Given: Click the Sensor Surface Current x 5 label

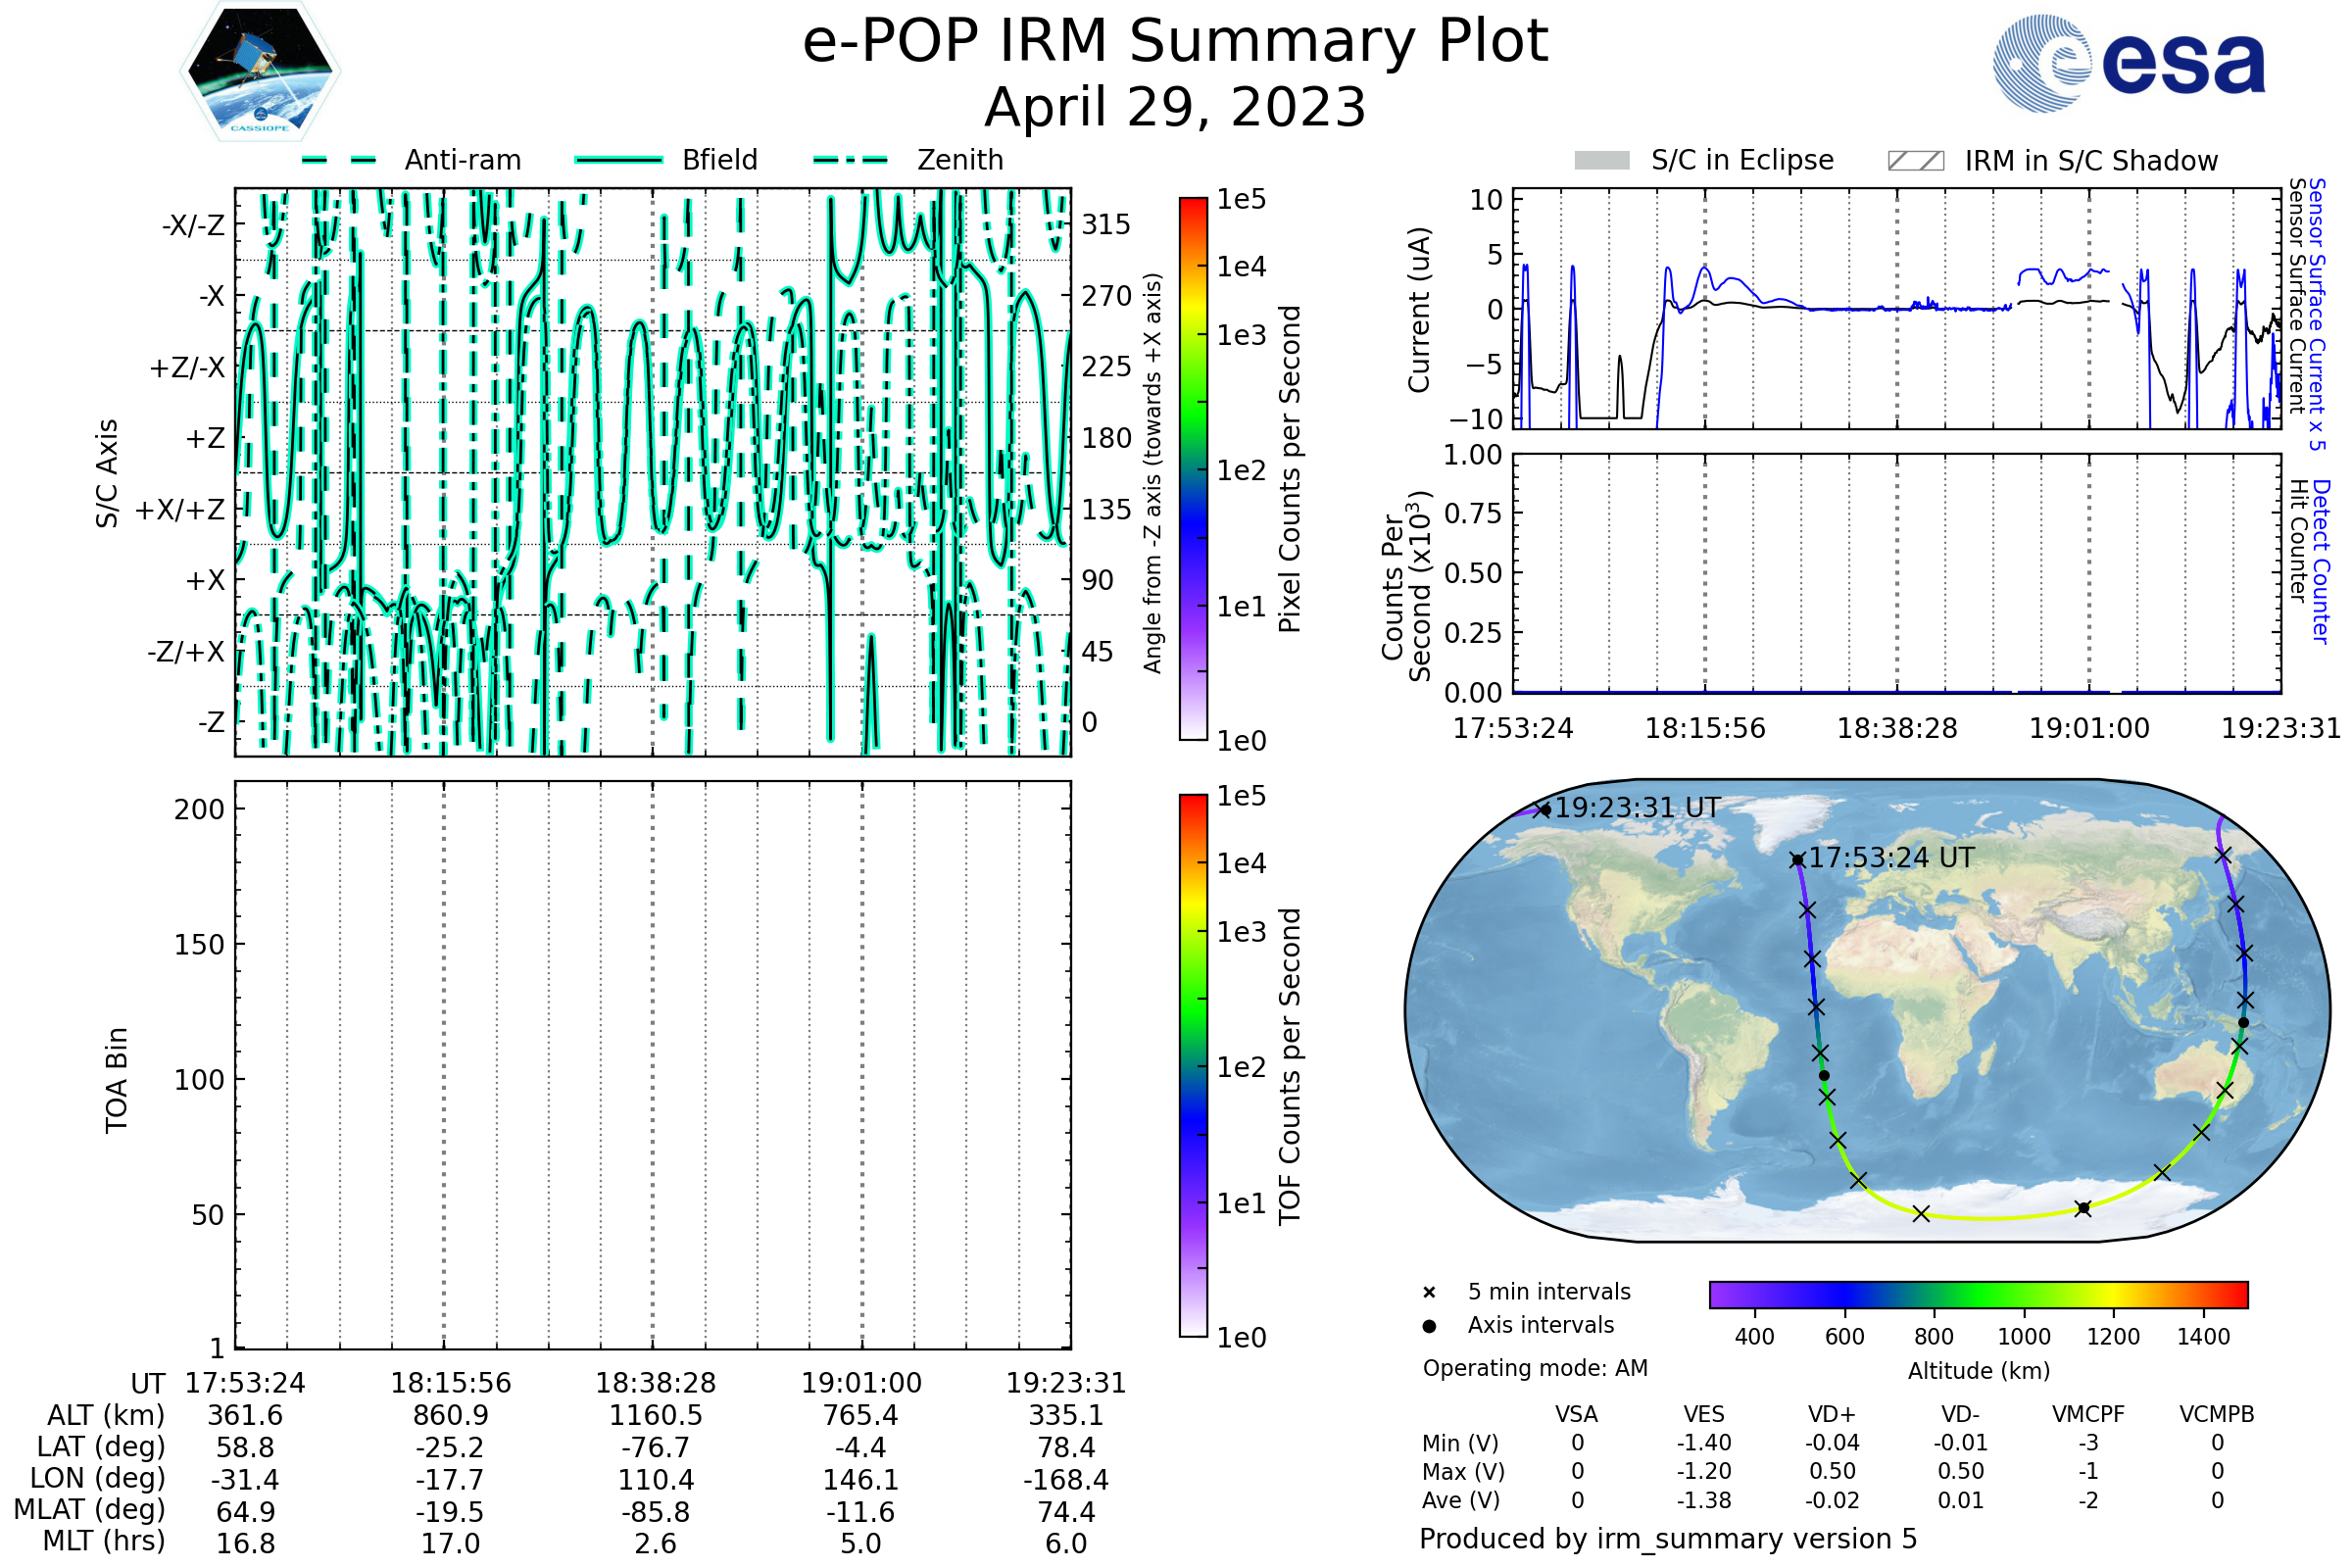Looking at the screenshot, I should point(2316,314).
